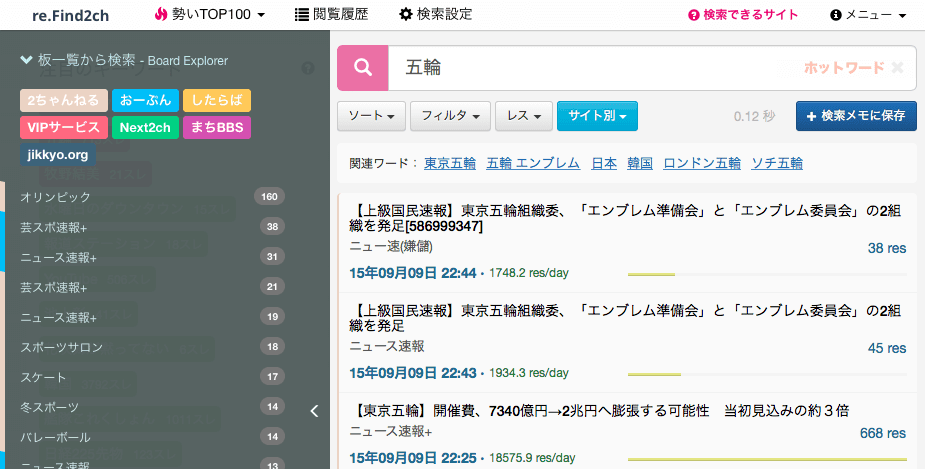Click related word 五輪 エンブレム

533,163
